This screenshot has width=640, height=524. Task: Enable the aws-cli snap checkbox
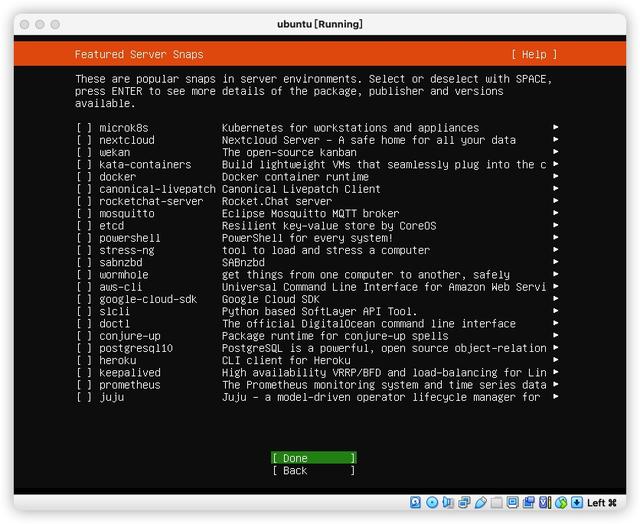(84, 287)
